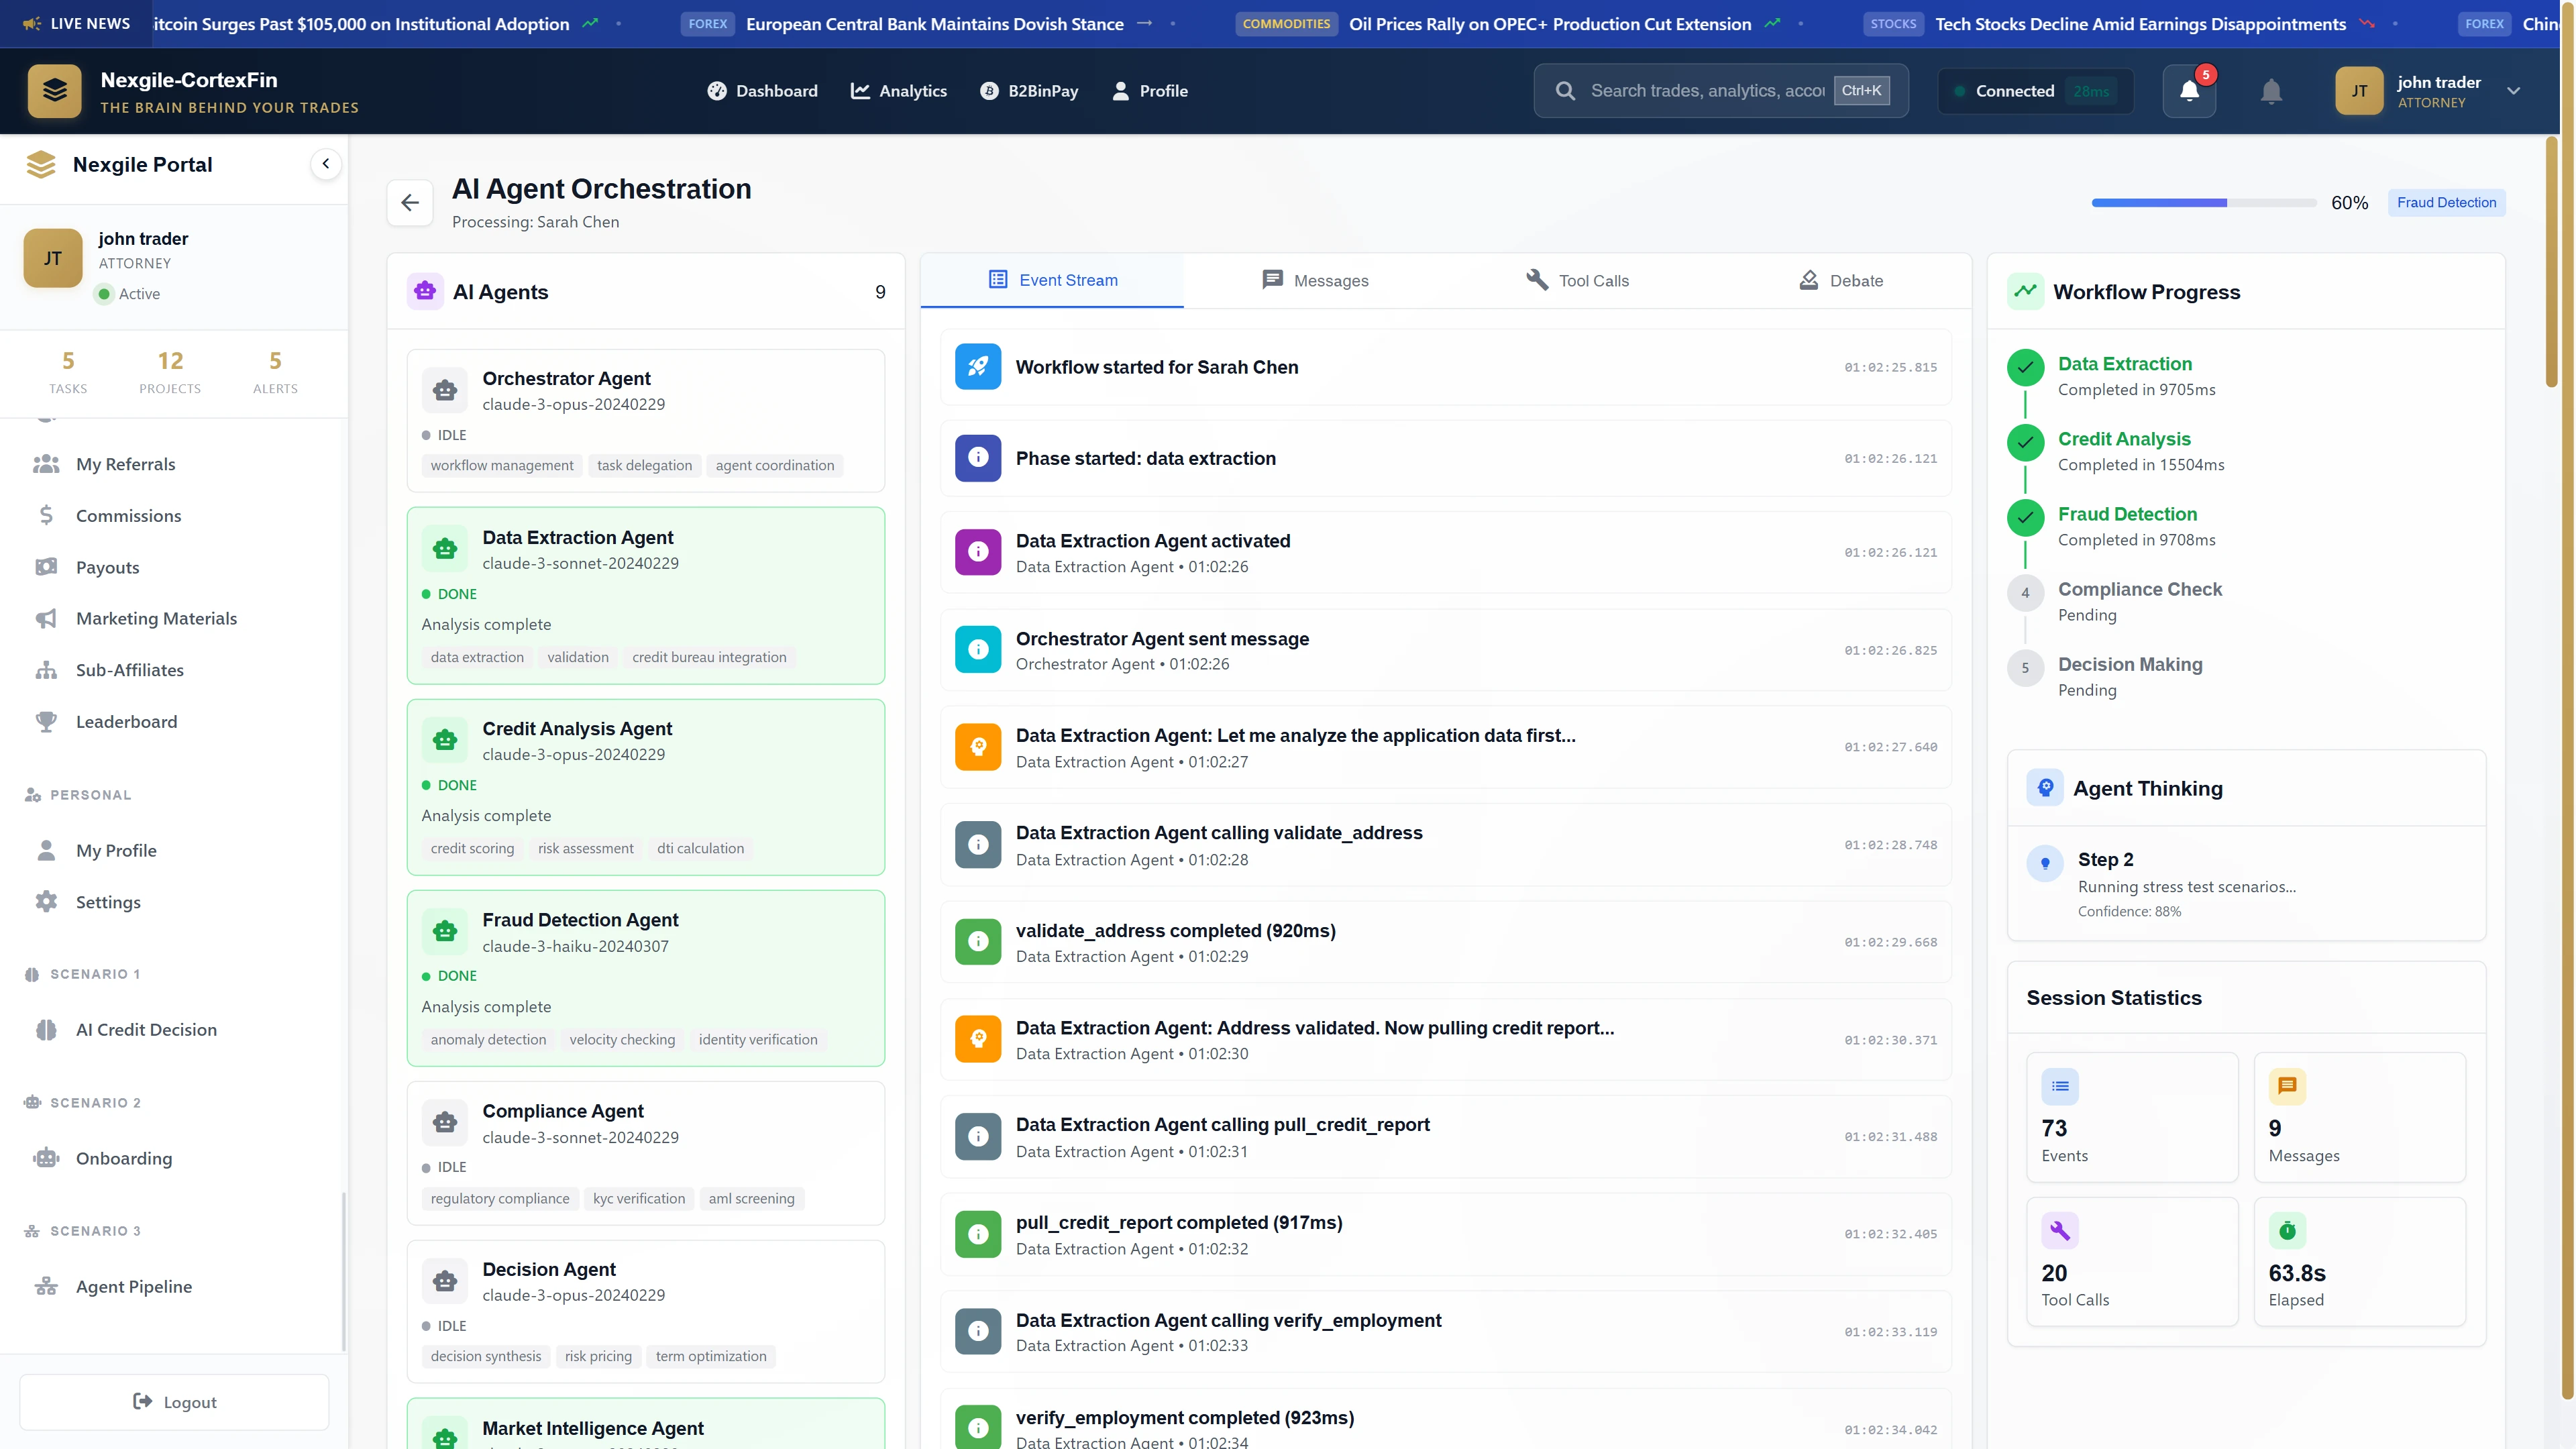Toggle the green checkmark on Fraud Detection step

2026,519
